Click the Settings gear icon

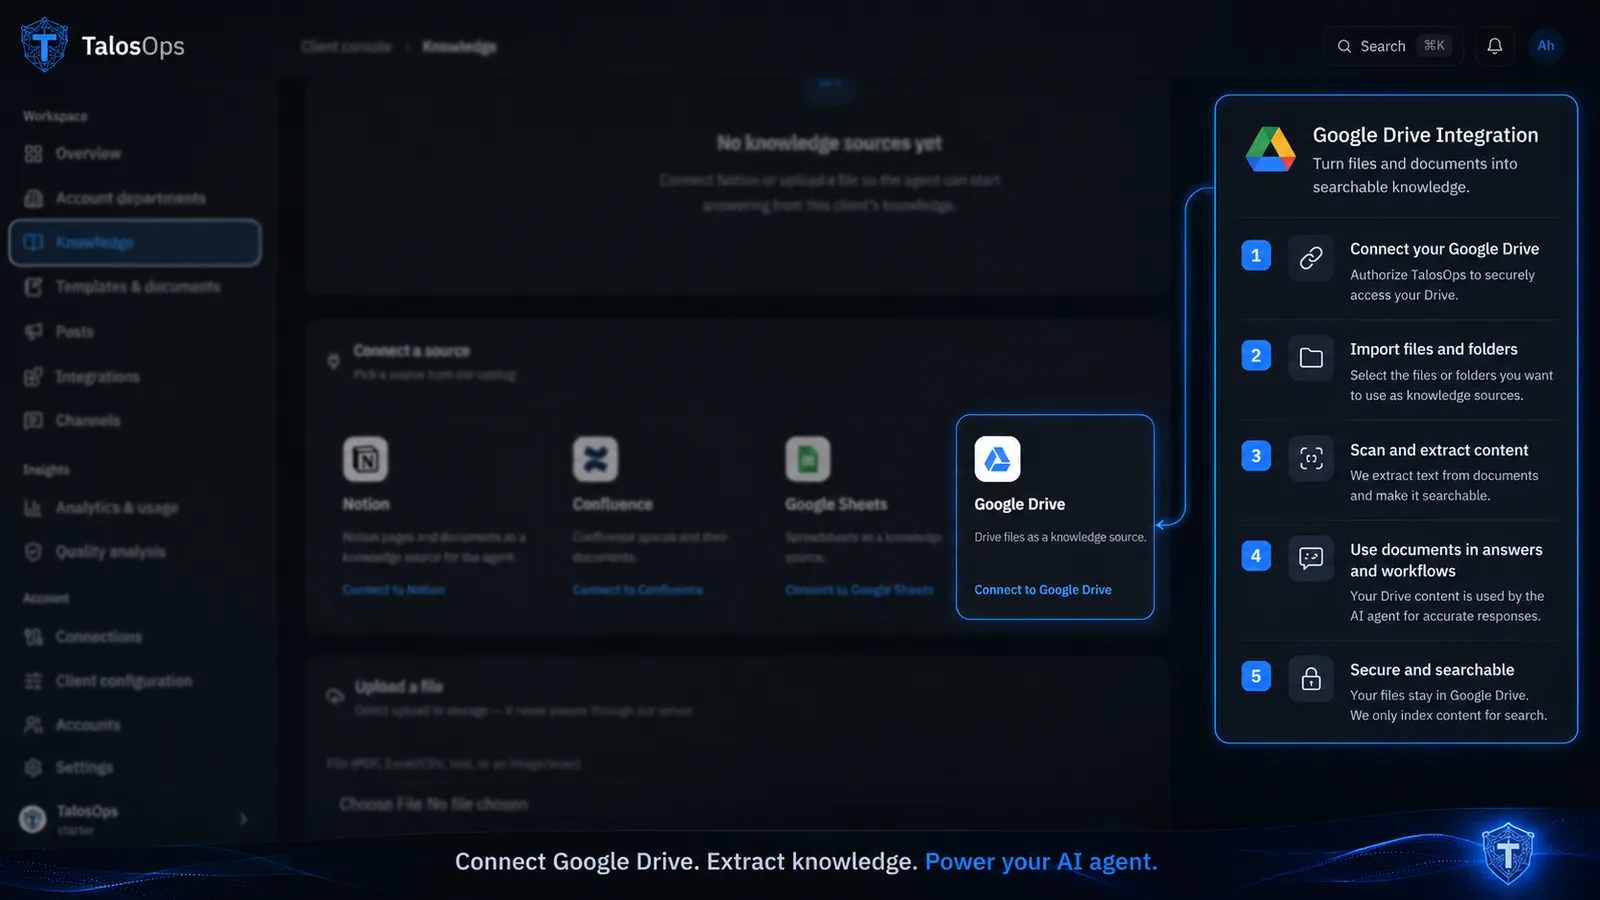coord(34,768)
